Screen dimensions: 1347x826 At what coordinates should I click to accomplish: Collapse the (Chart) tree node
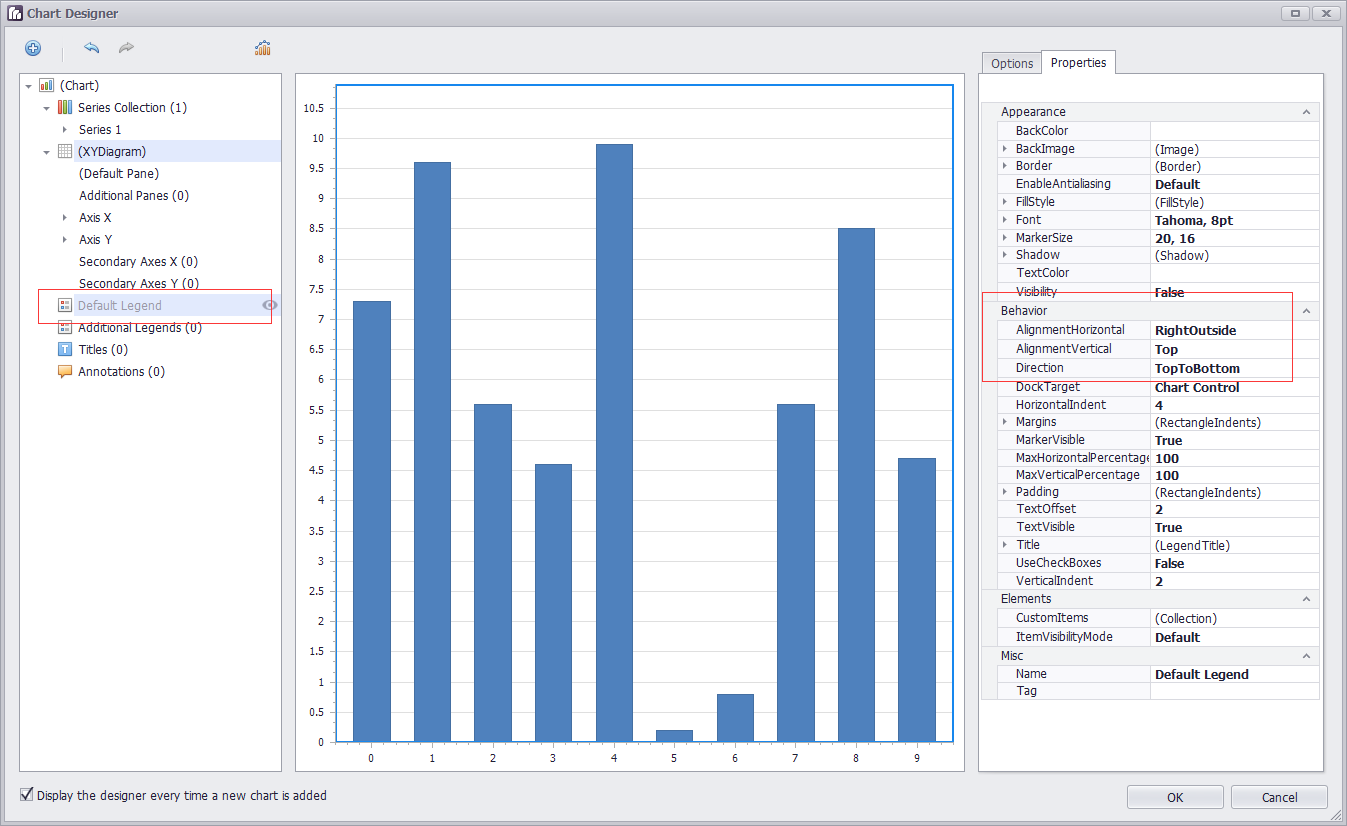coord(28,86)
